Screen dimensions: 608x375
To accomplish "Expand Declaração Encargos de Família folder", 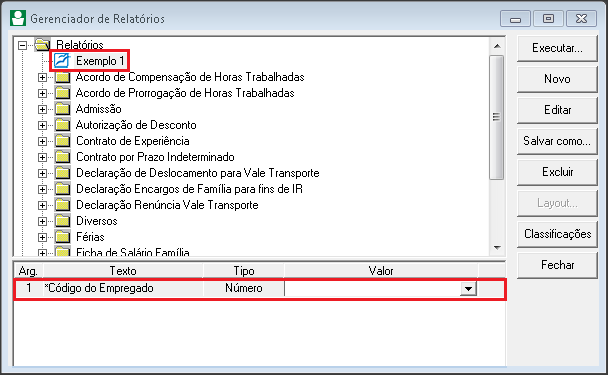I will pos(42,189).
